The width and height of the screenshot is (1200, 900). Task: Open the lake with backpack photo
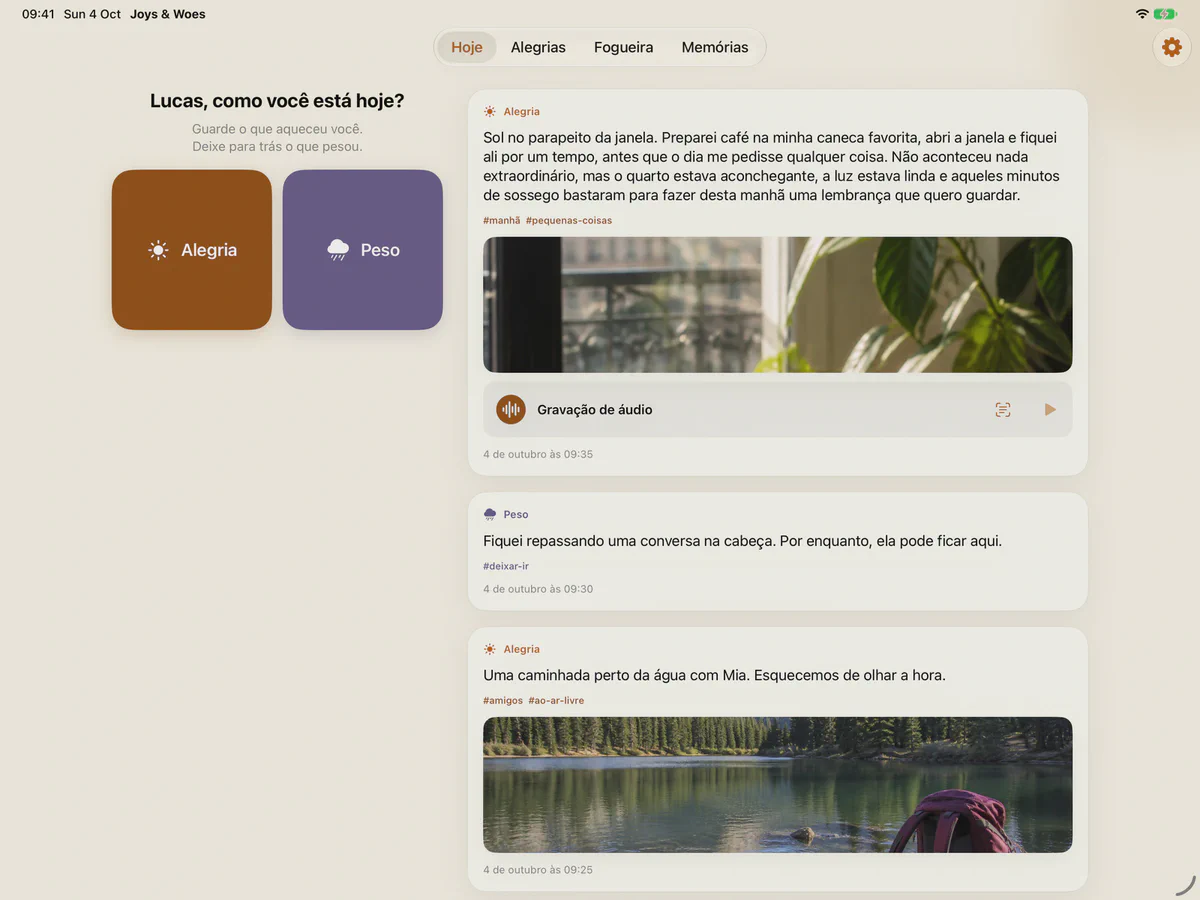[778, 785]
